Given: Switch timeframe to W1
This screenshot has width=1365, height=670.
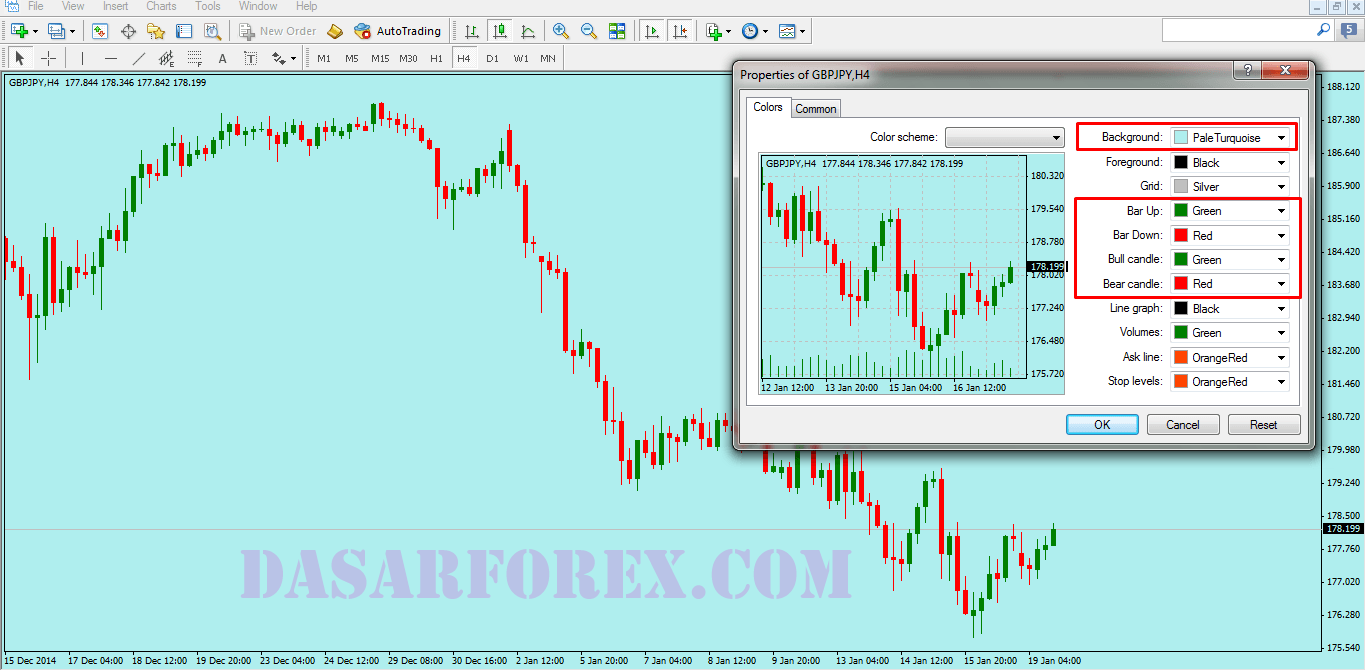Looking at the screenshot, I should pyautogui.click(x=521, y=58).
